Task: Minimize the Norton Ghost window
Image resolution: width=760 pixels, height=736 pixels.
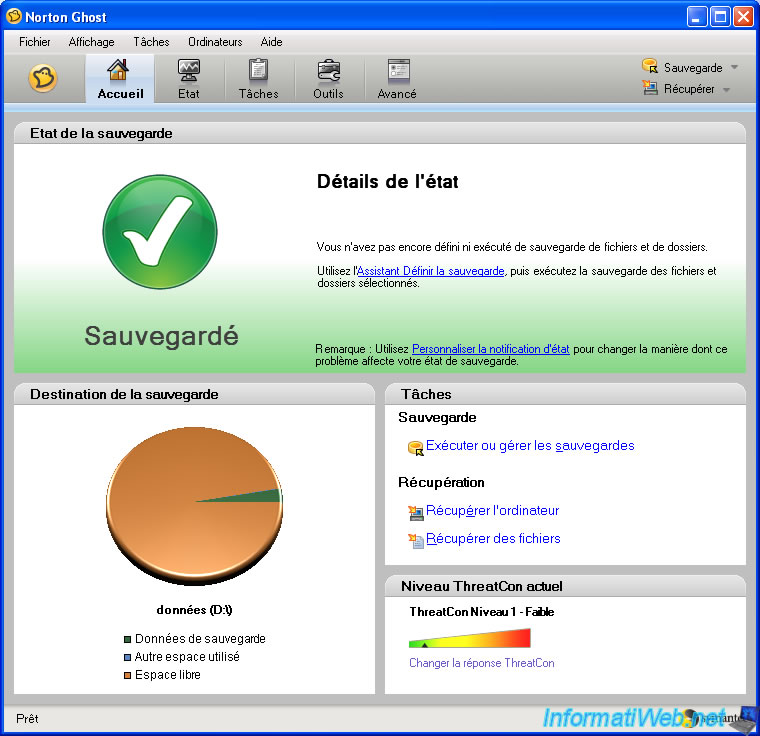Action: point(697,17)
